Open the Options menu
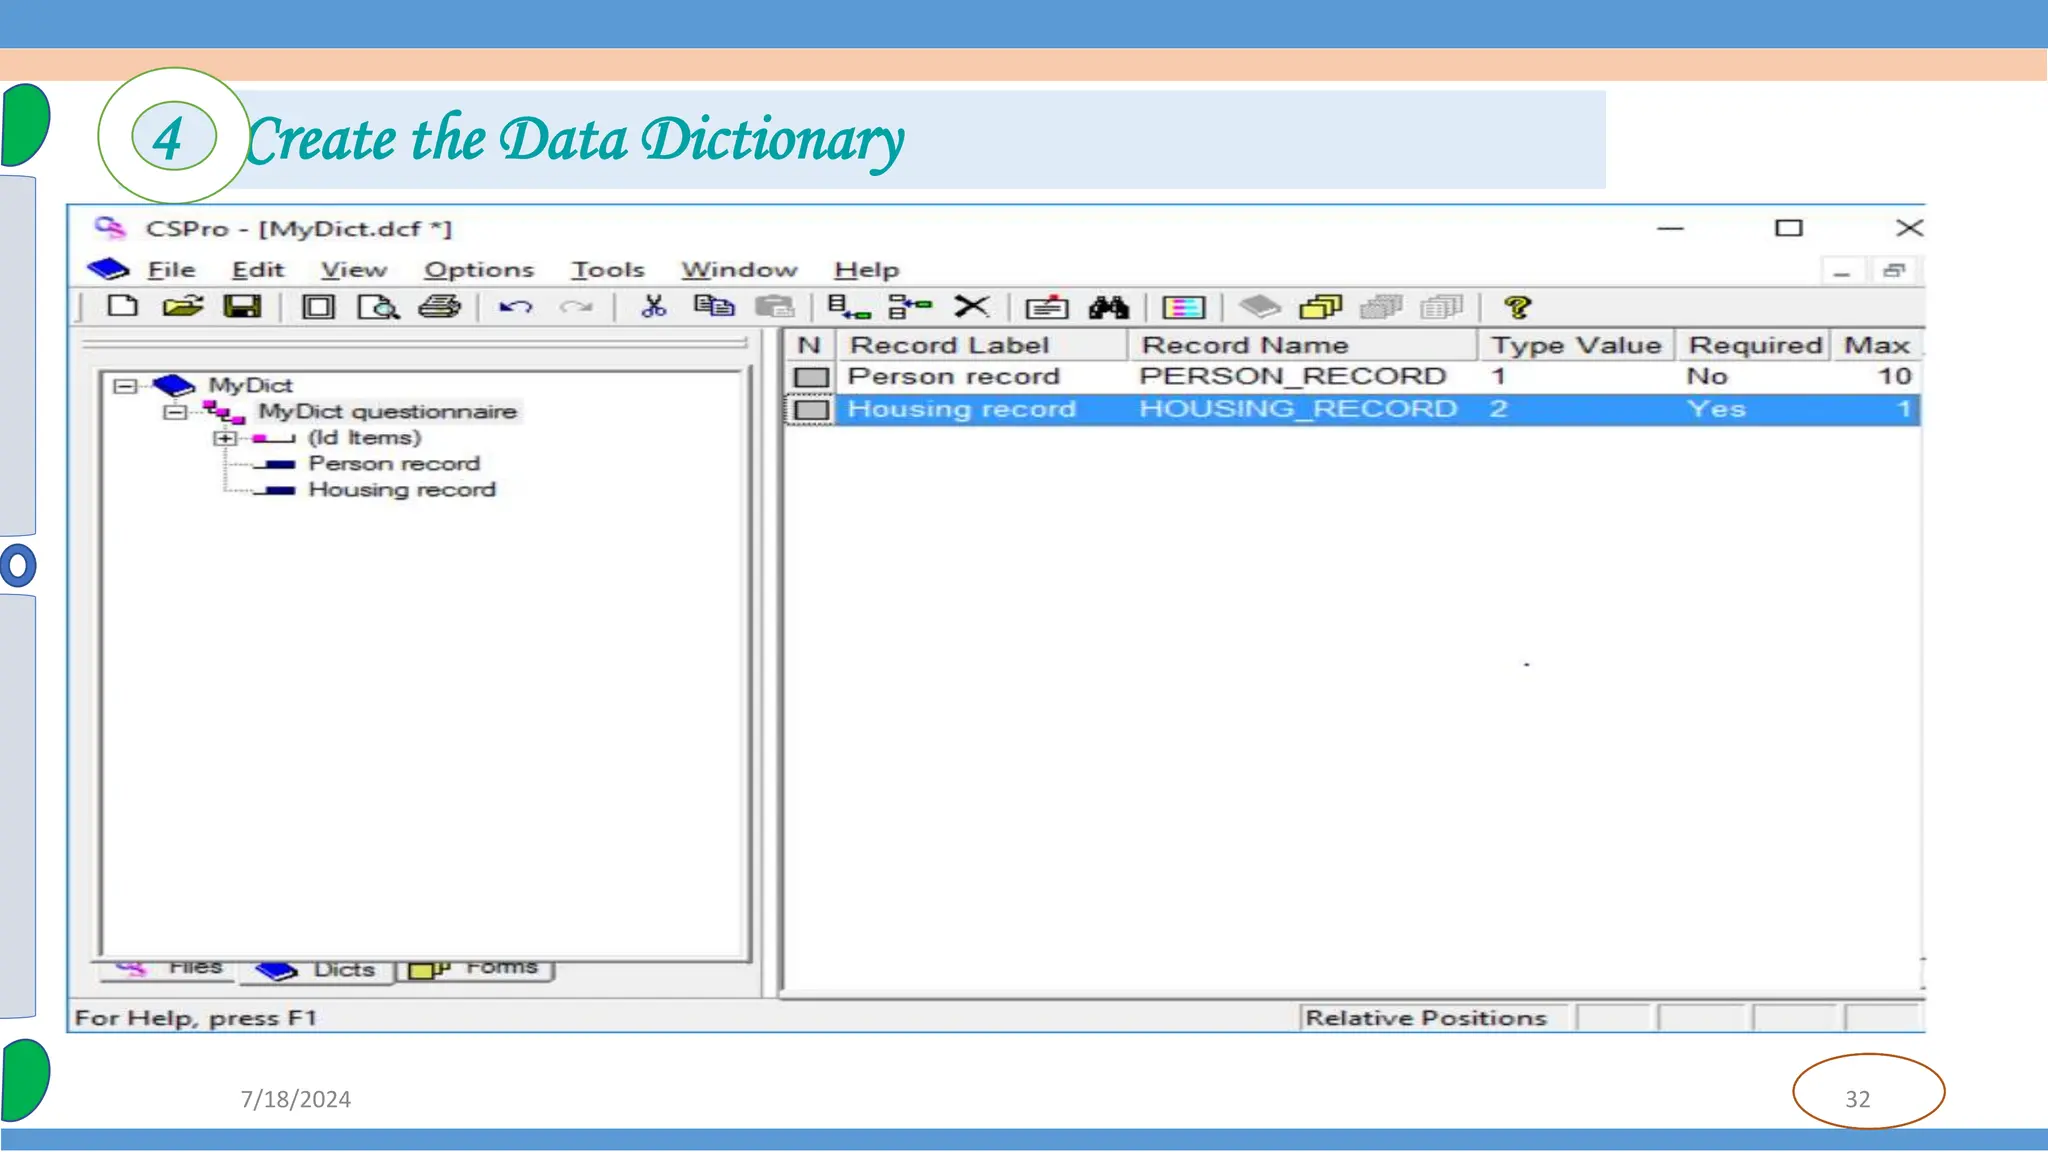 click(479, 270)
